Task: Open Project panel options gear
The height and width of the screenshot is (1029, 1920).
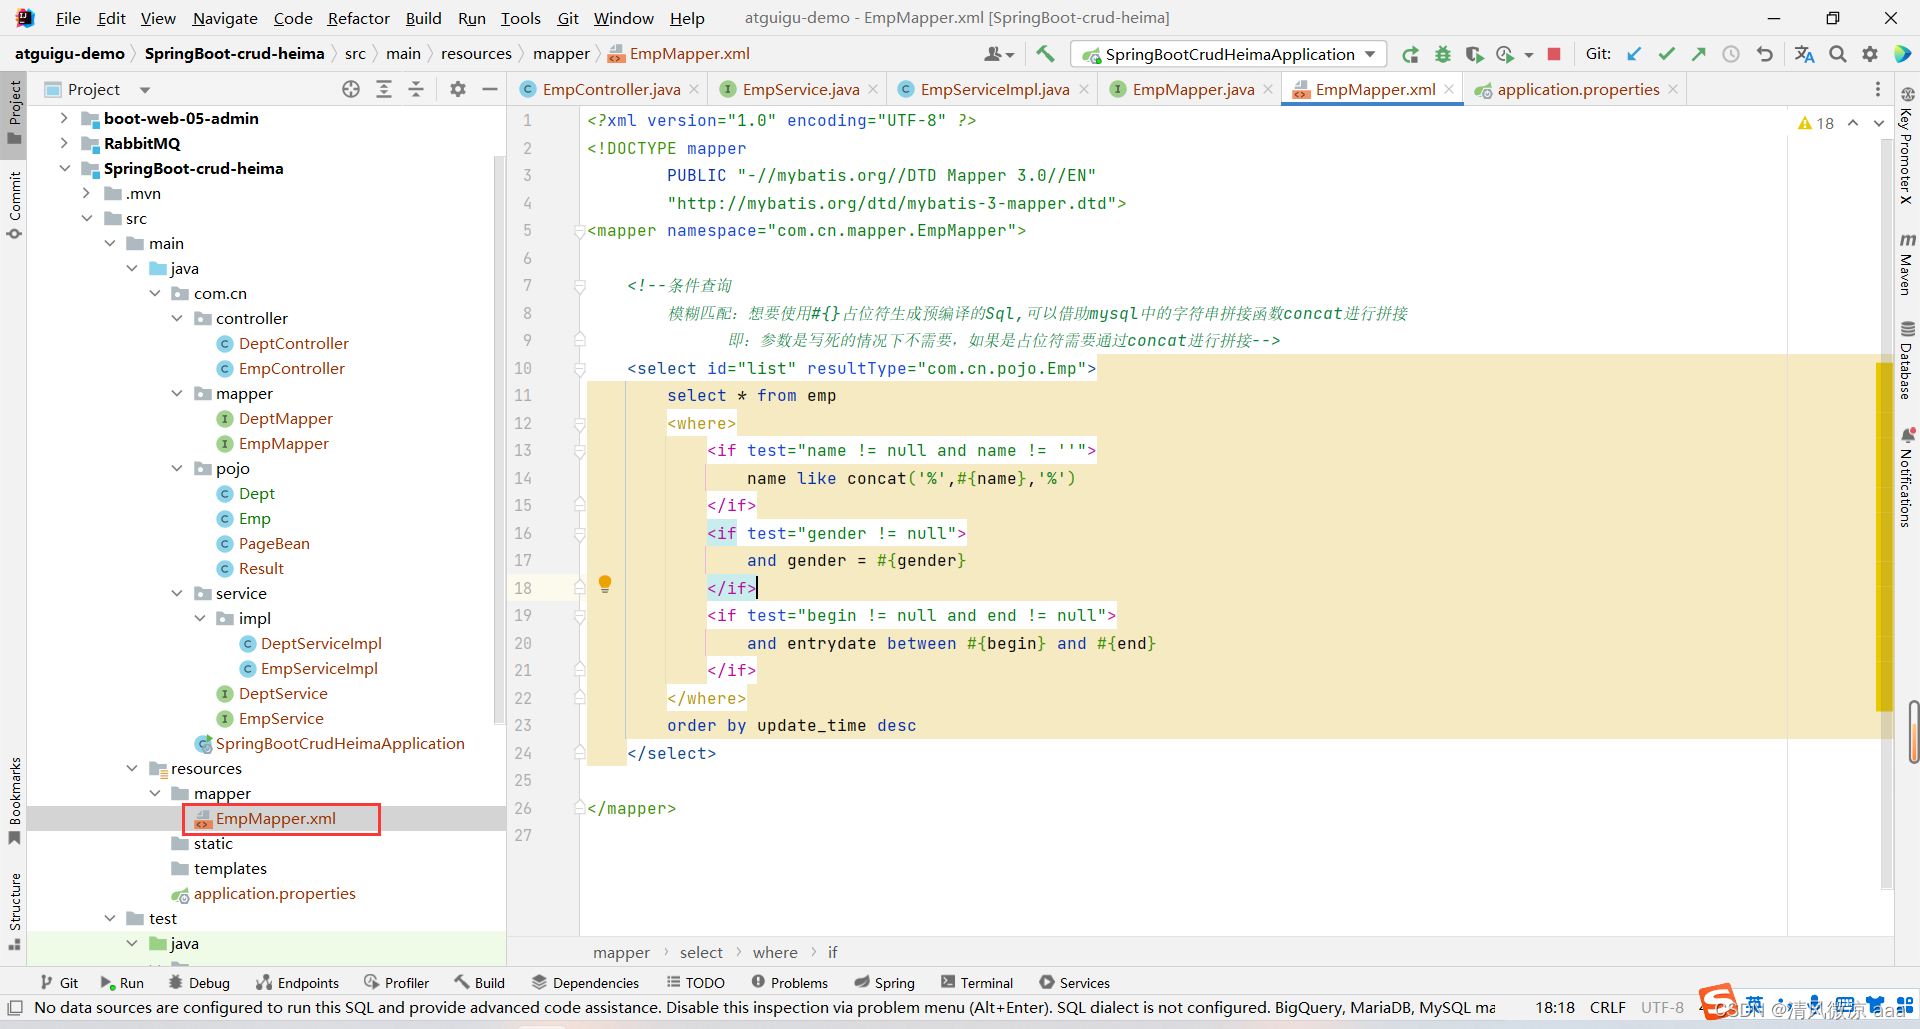Action: click(458, 89)
